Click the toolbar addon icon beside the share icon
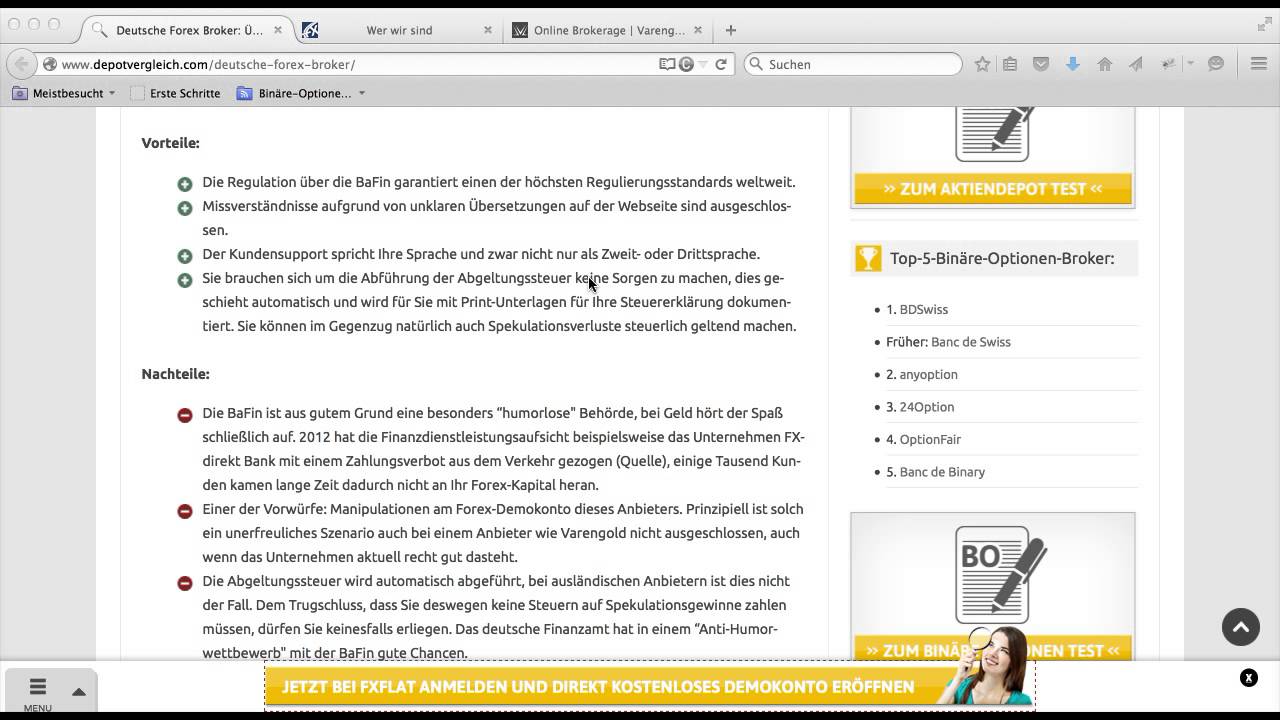Viewport: 1280px width, 720px height. point(1167,64)
